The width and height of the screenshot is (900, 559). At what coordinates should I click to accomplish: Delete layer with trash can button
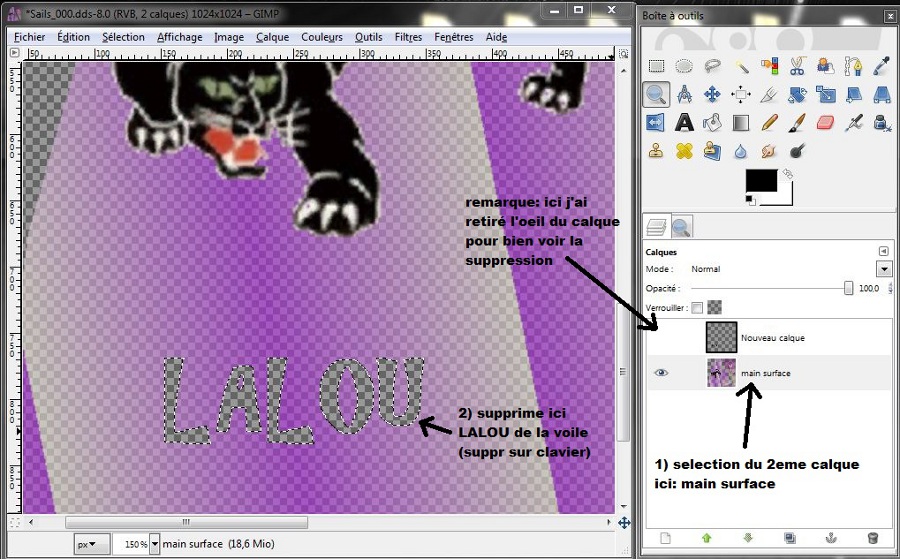point(873,538)
